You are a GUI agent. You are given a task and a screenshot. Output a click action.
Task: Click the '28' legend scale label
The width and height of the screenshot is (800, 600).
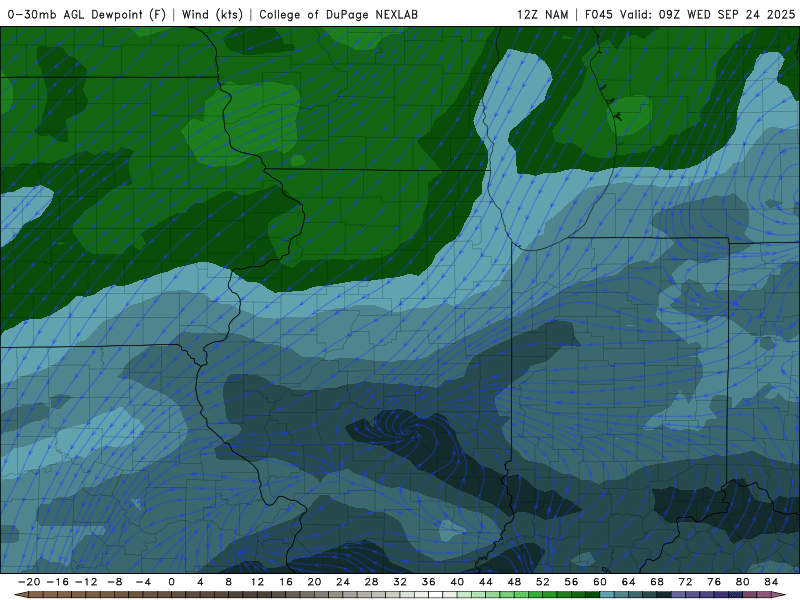(371, 582)
